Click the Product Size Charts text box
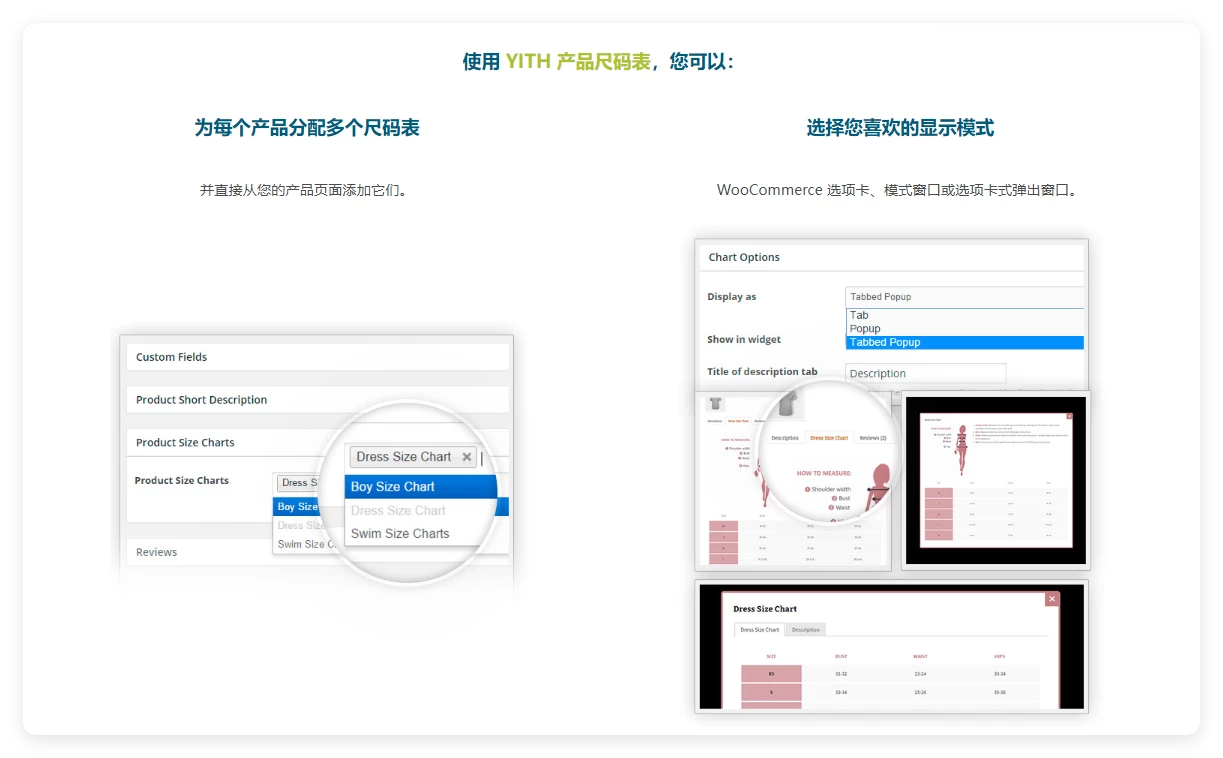Screen dimensions: 1223x758 (300, 482)
